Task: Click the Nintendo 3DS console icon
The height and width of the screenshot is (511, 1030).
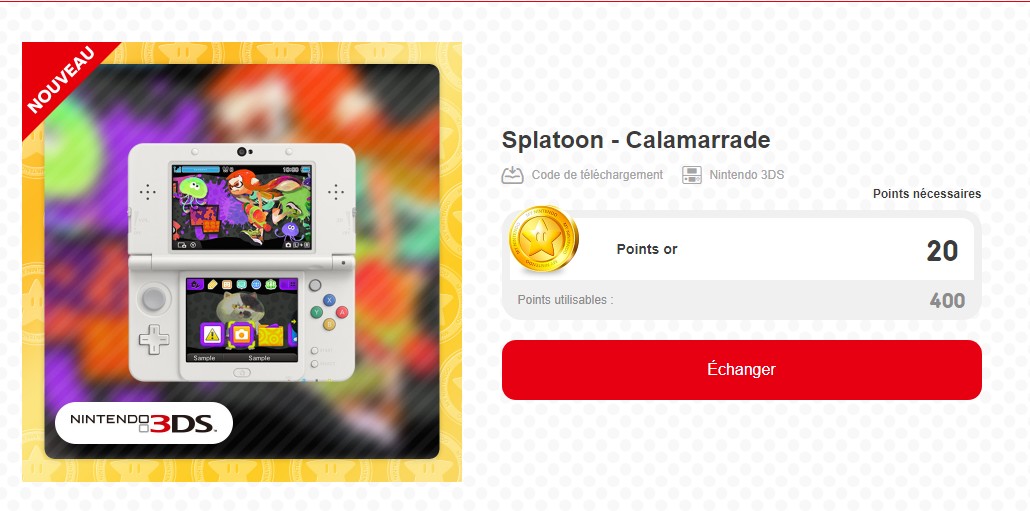Action: point(692,175)
